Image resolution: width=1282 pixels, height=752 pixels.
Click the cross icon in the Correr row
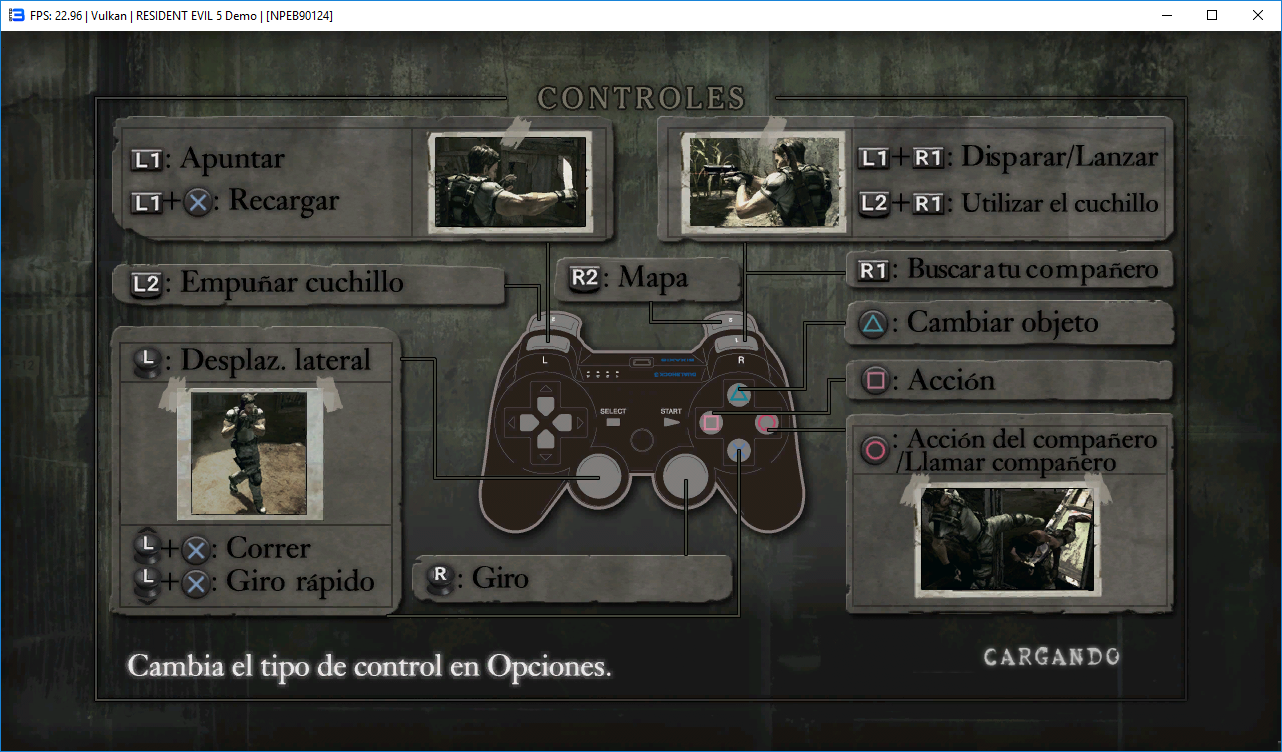(197, 549)
